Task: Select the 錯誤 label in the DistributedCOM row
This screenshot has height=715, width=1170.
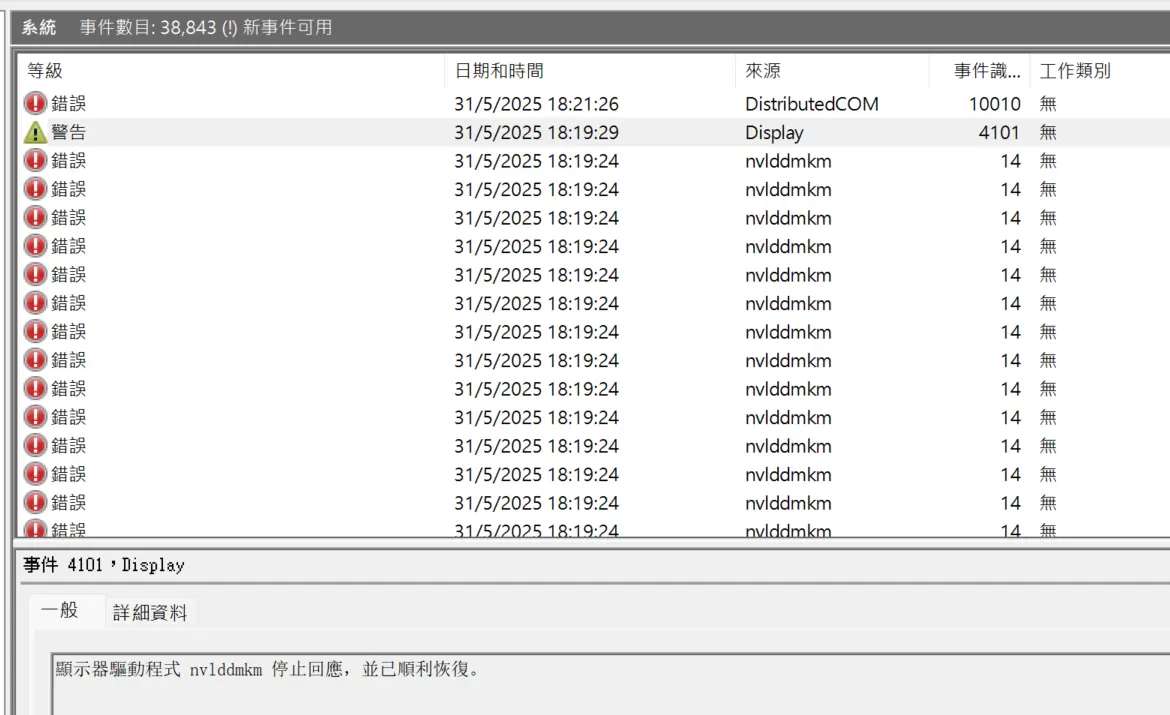Action: coord(69,103)
